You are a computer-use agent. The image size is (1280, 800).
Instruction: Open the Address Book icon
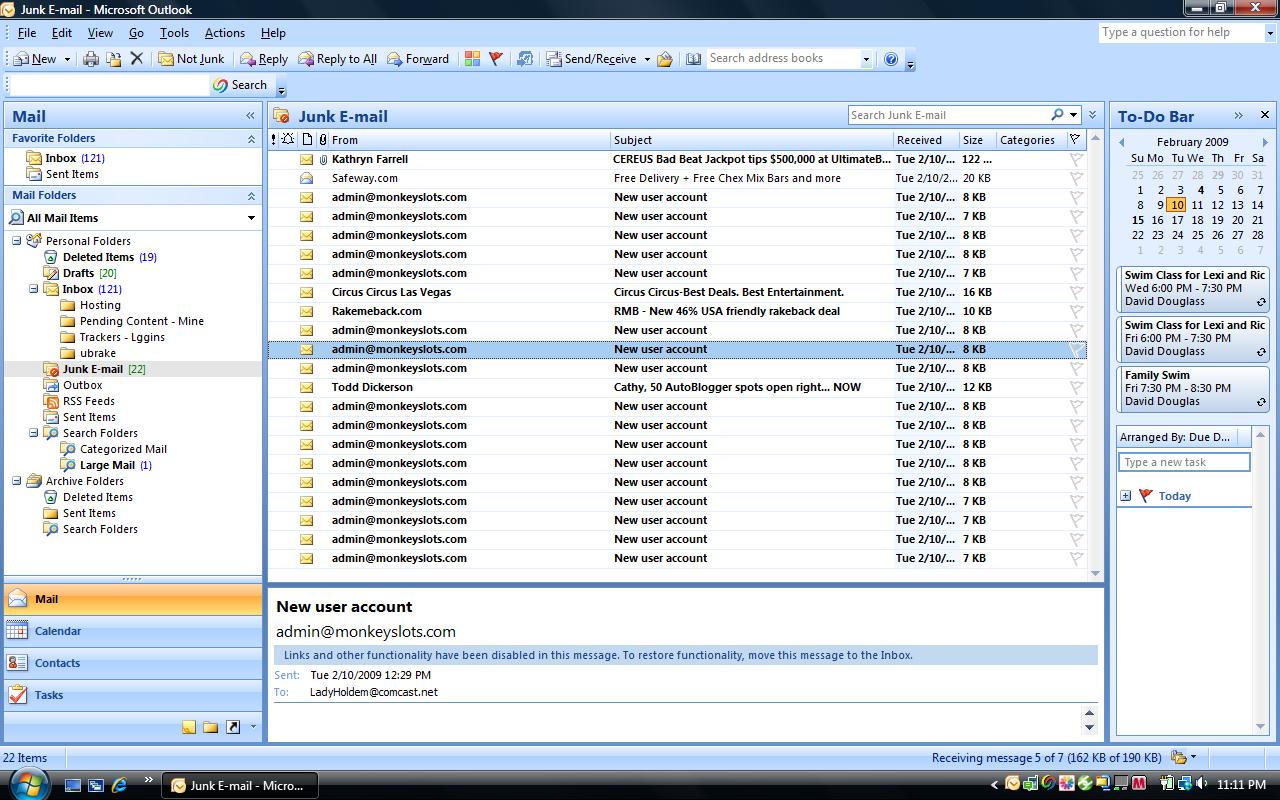(693, 59)
